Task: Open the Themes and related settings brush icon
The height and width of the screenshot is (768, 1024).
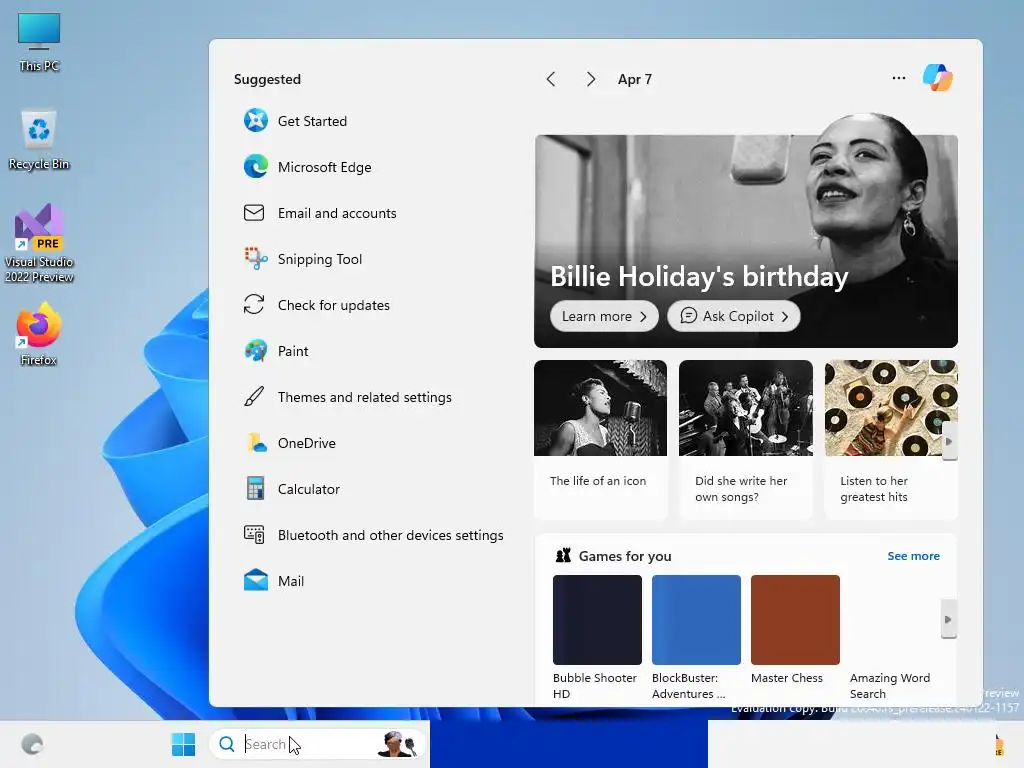Action: (254, 396)
